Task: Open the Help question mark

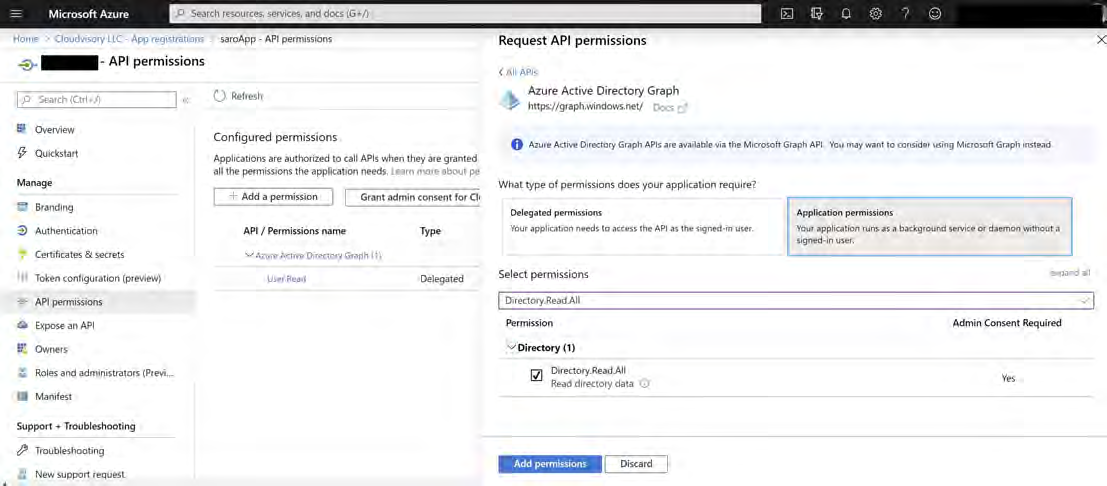Action: click(x=905, y=13)
